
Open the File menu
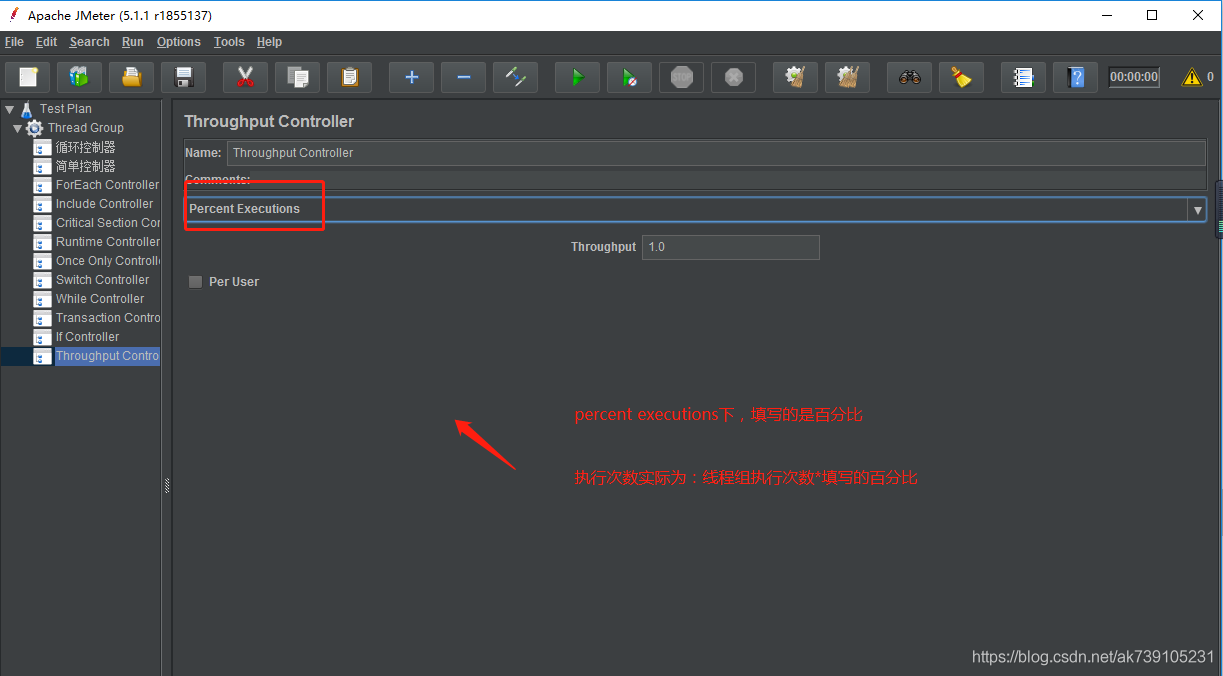coord(14,42)
